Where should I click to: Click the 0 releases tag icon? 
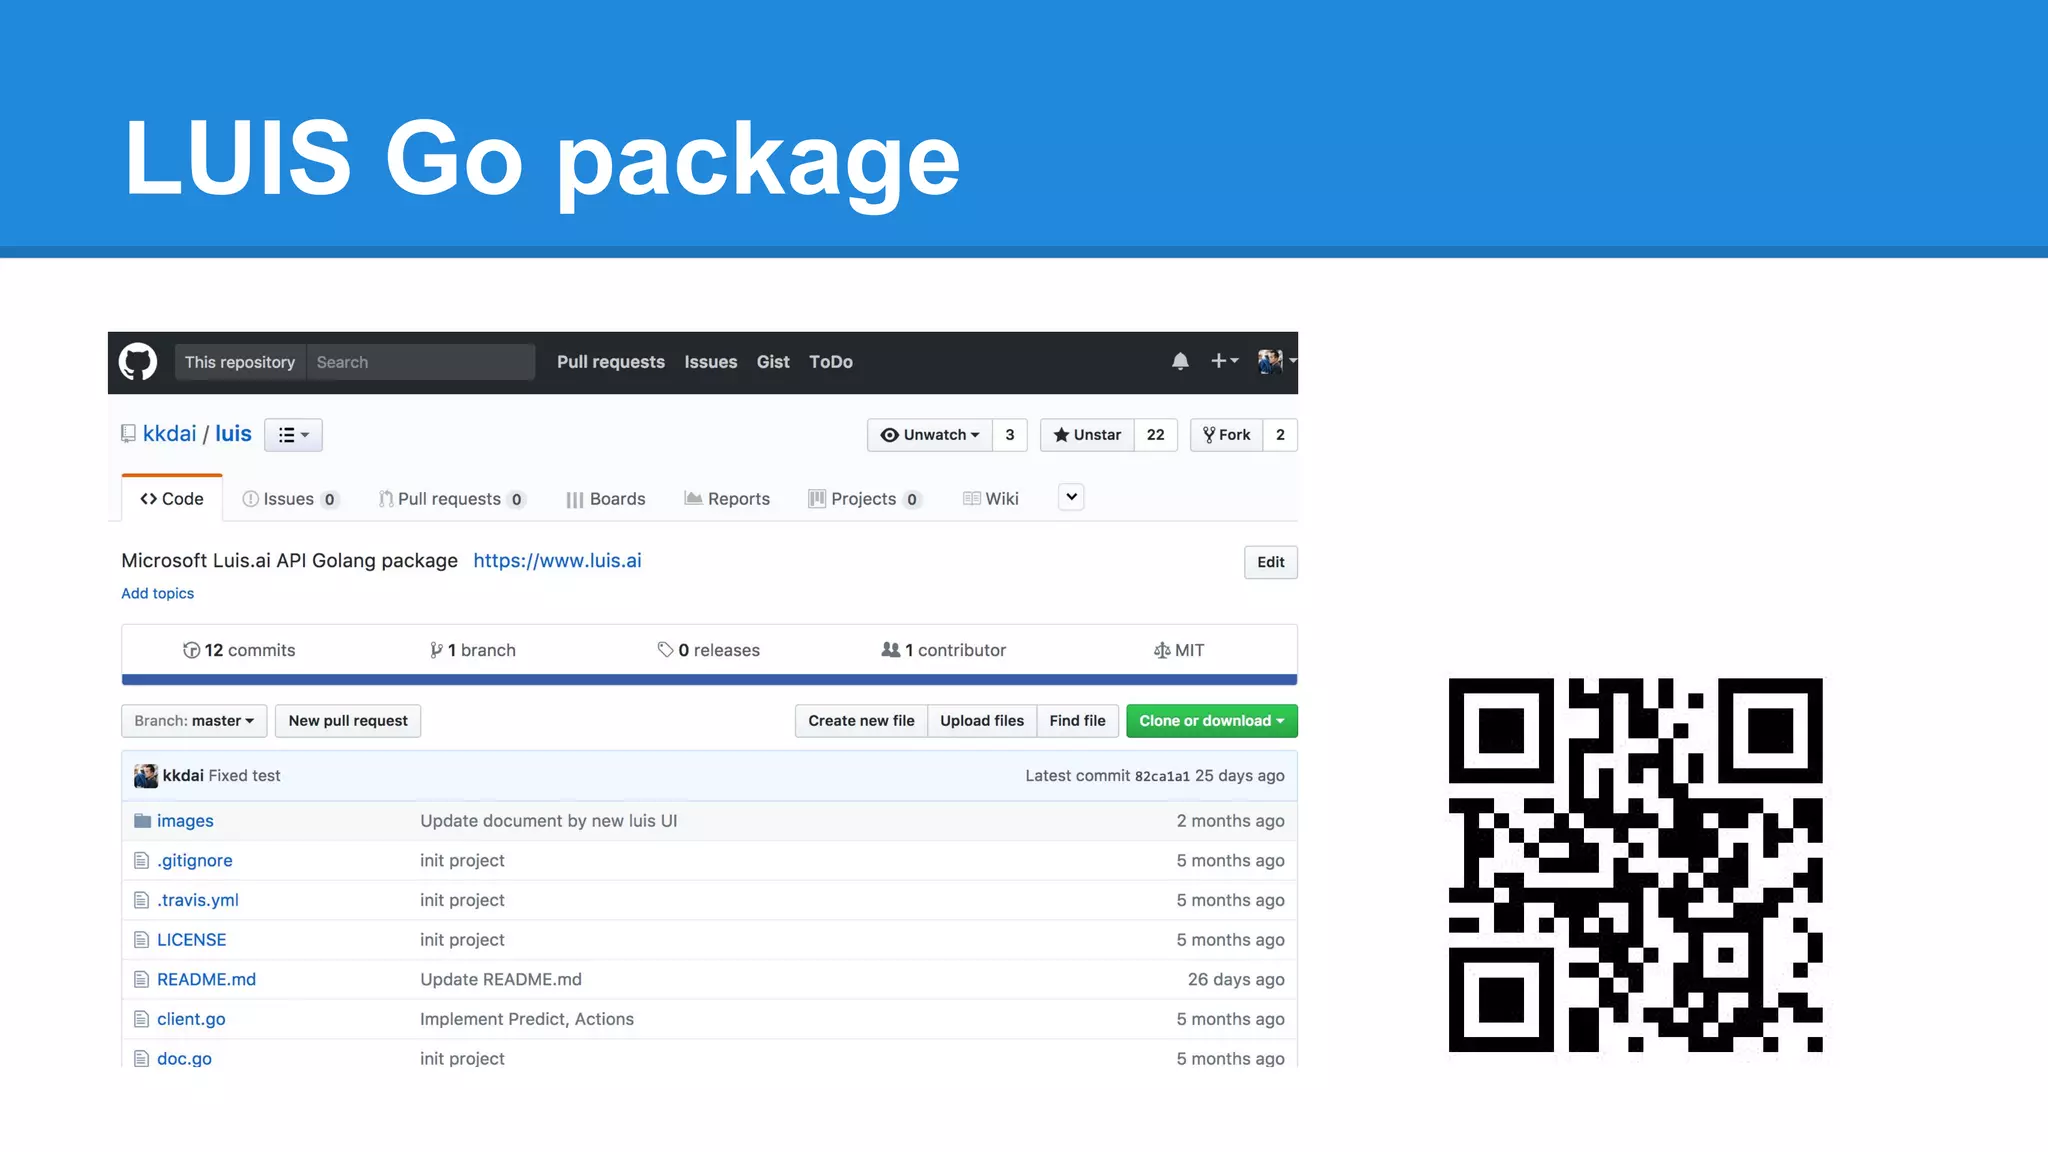coord(665,650)
